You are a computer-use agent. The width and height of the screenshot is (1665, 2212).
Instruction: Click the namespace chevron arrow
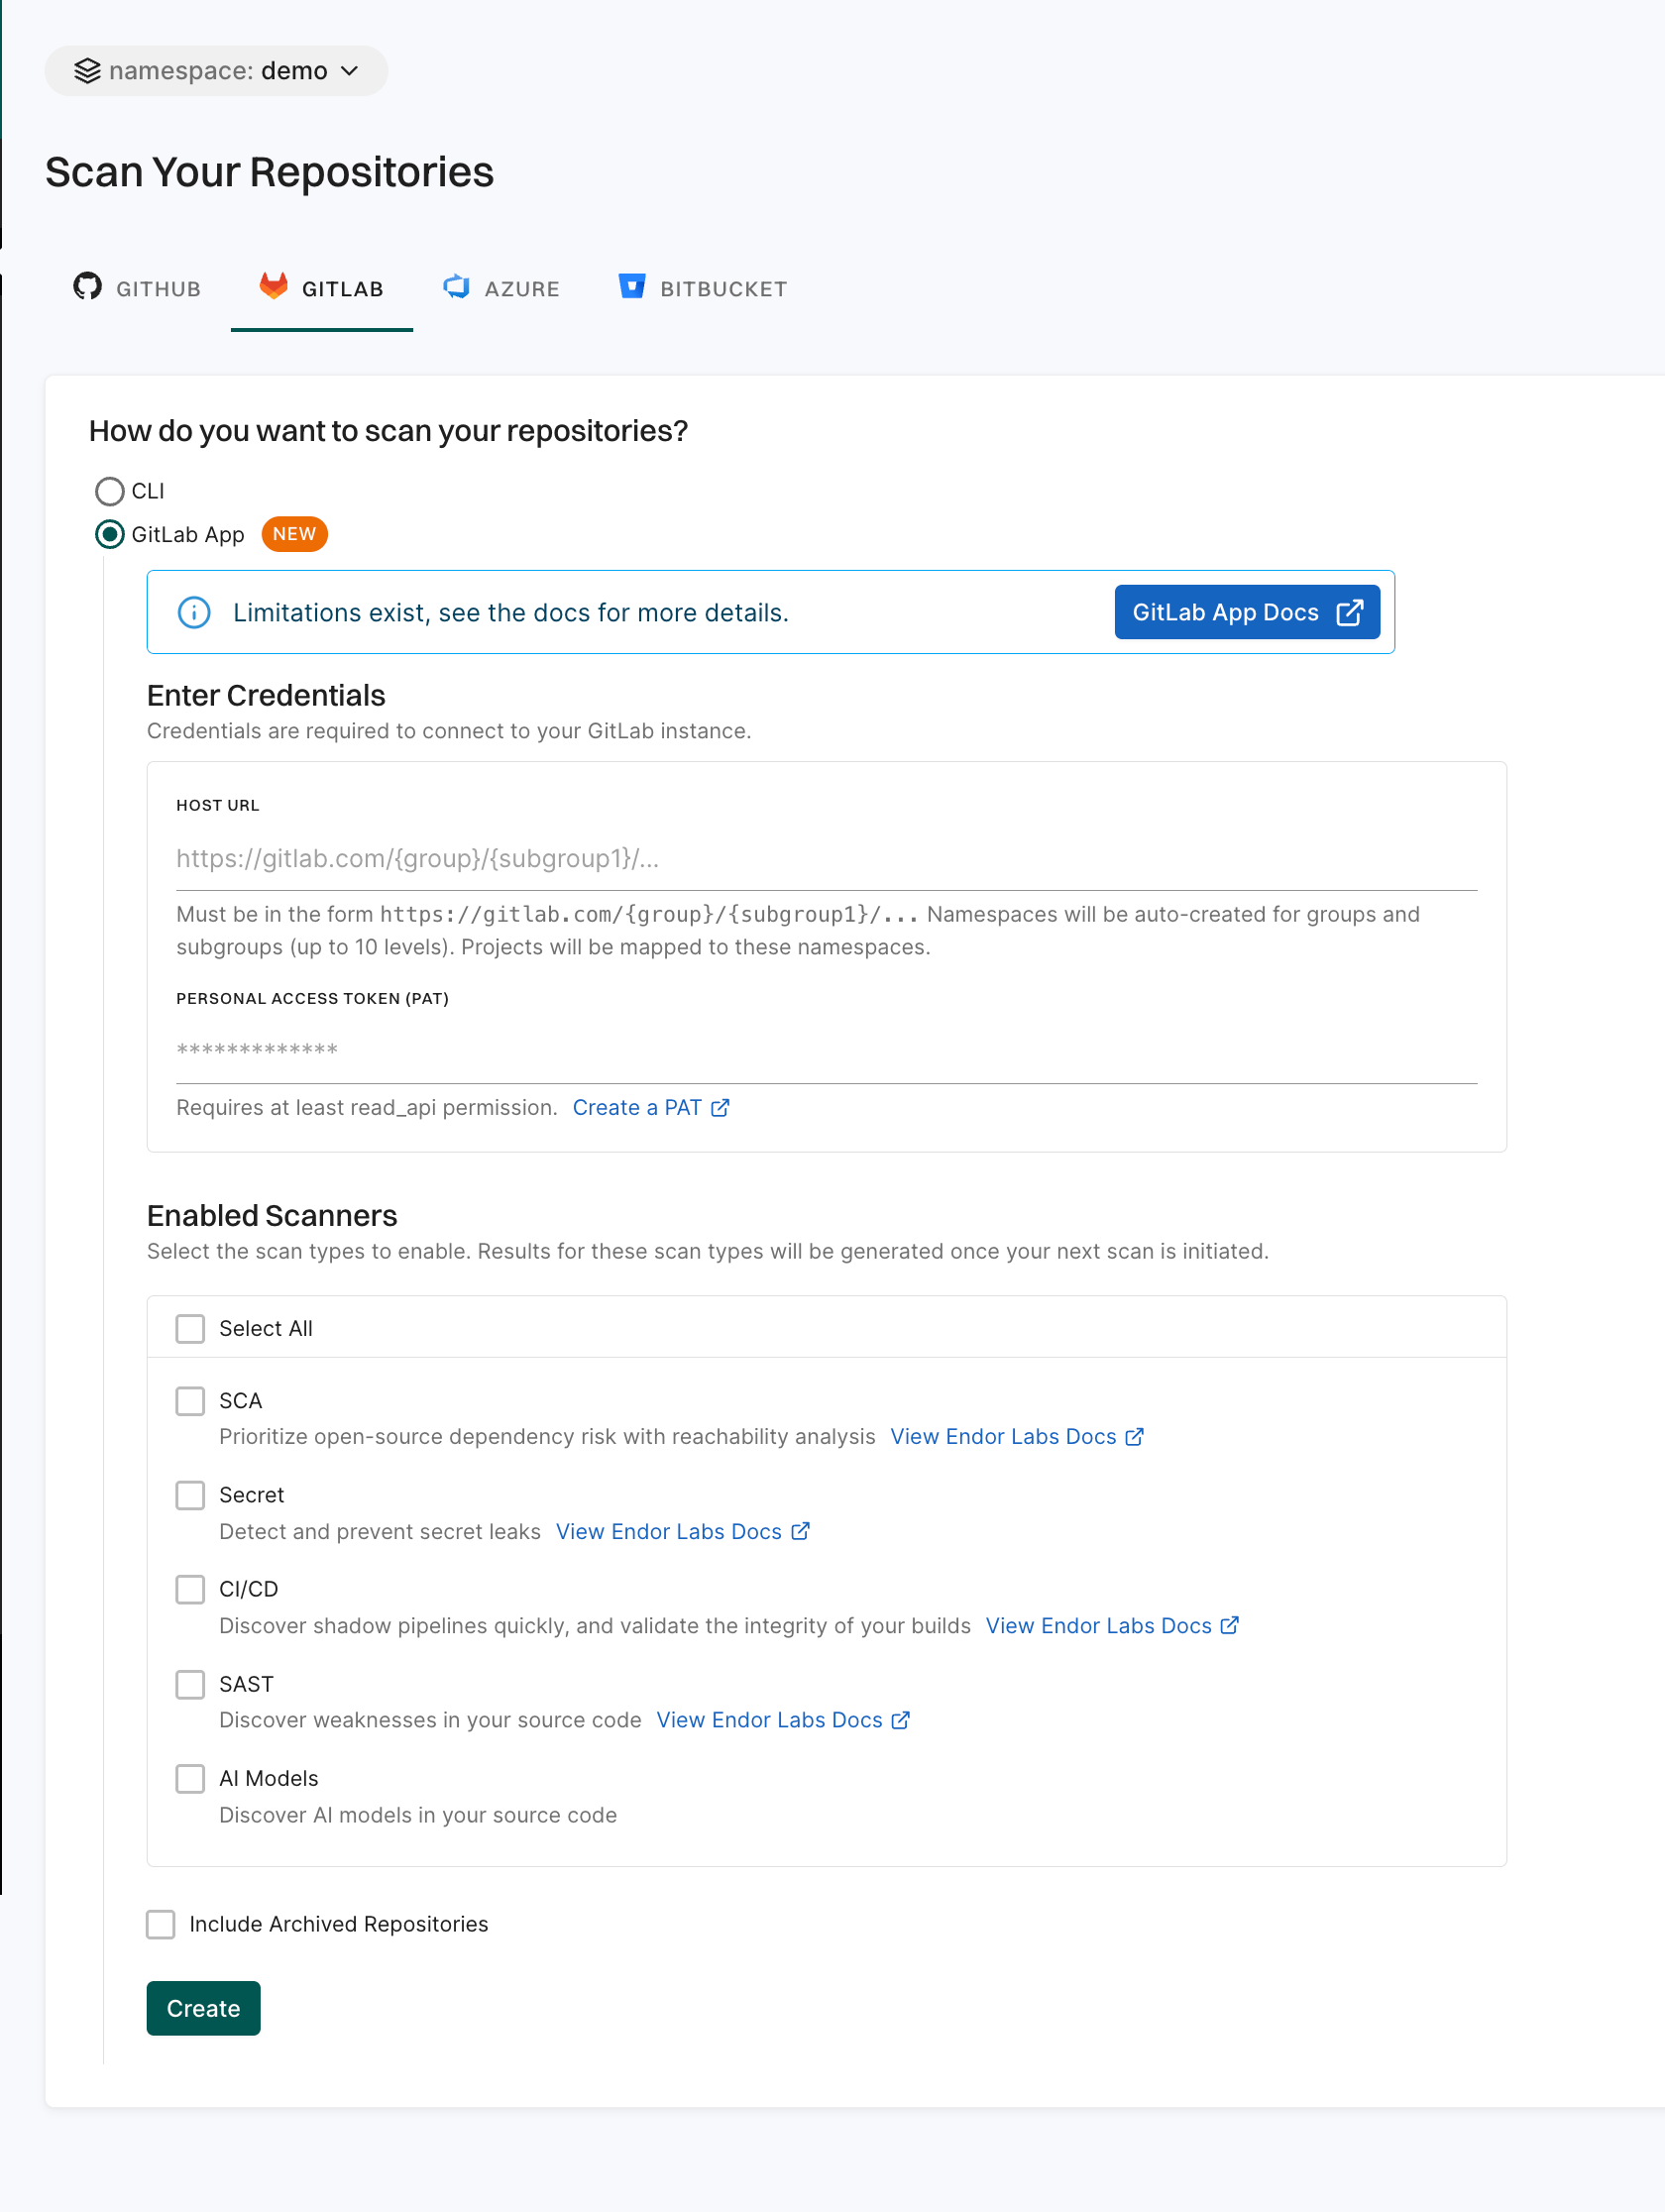coord(349,71)
